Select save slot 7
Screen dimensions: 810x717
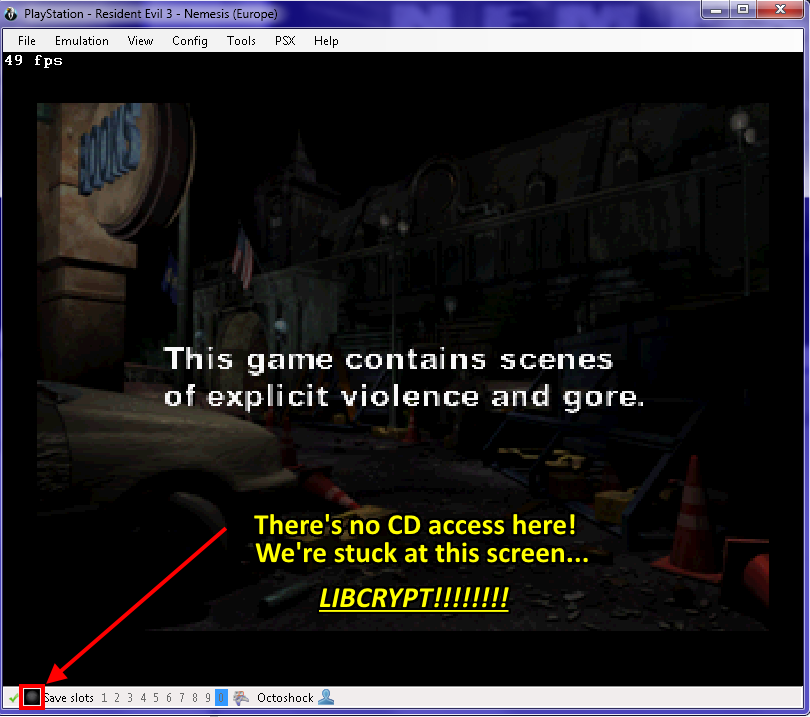182,698
